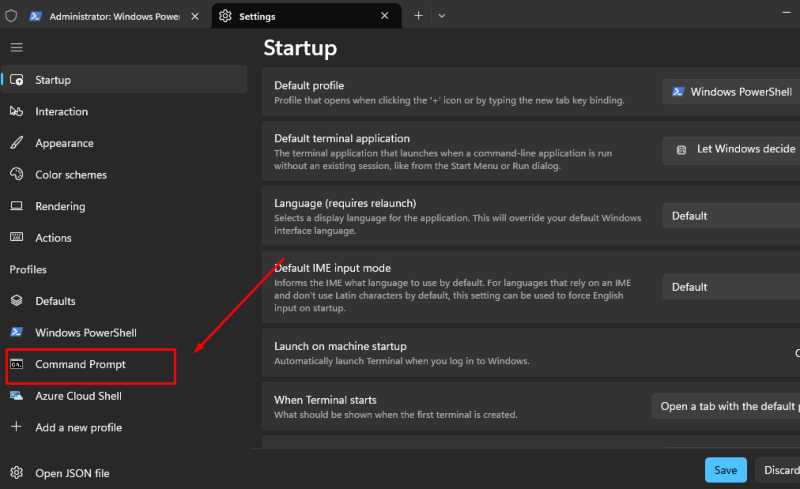Click the plus icon beside Add a new profile
800x489 pixels.
coord(16,427)
